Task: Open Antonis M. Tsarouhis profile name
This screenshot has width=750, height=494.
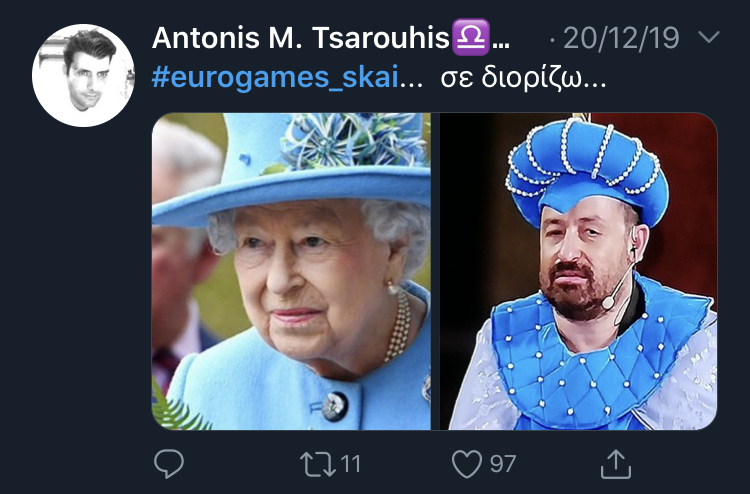Action: coord(300,37)
